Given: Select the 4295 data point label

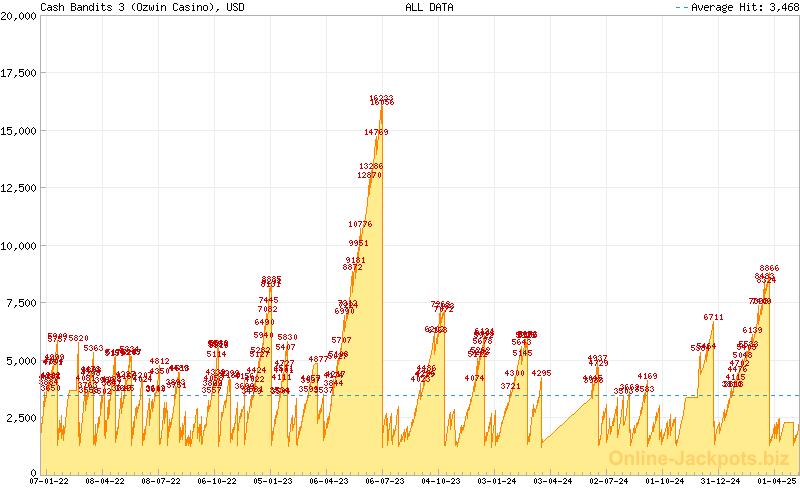Looking at the screenshot, I should click(541, 373).
